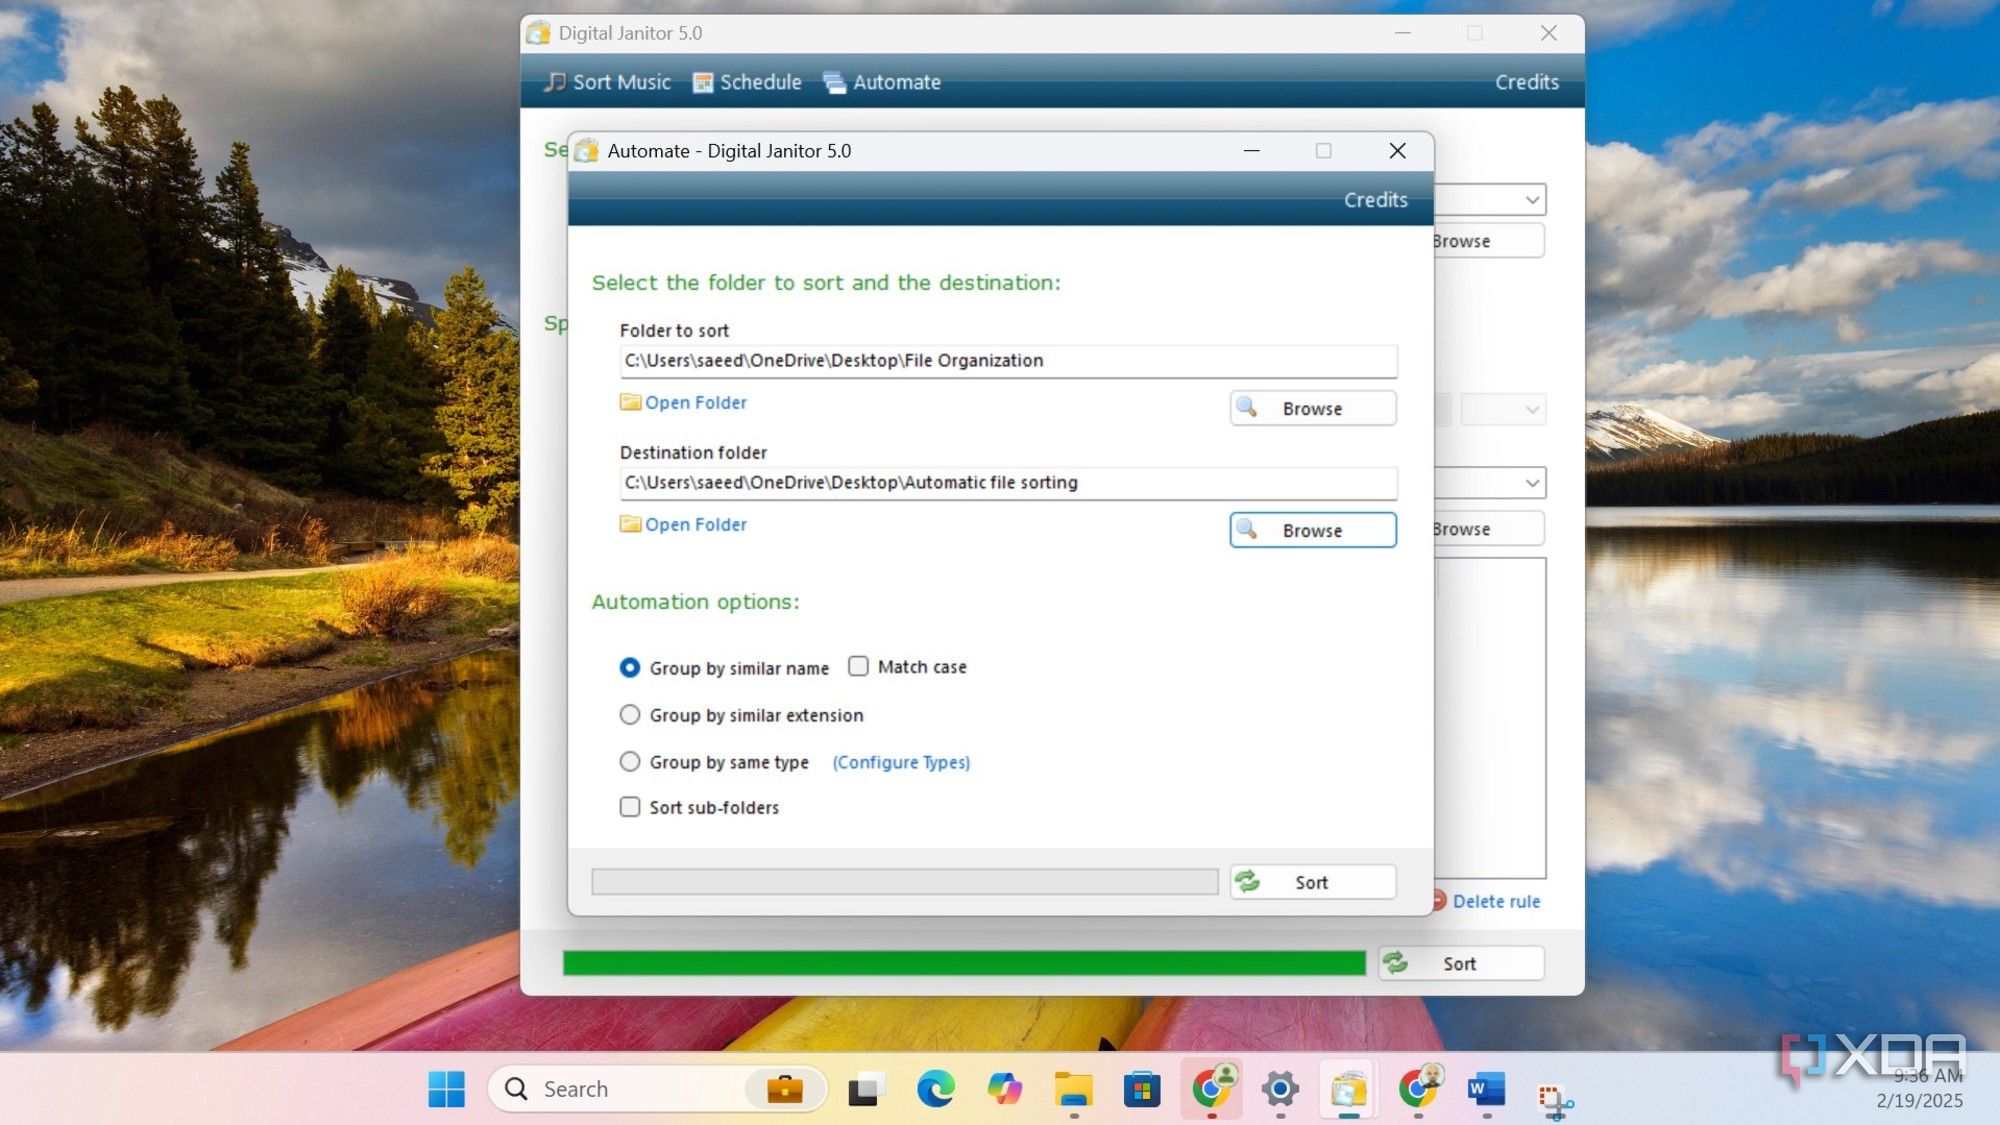
Task: Minimize the Automate dialog
Action: (1251, 151)
